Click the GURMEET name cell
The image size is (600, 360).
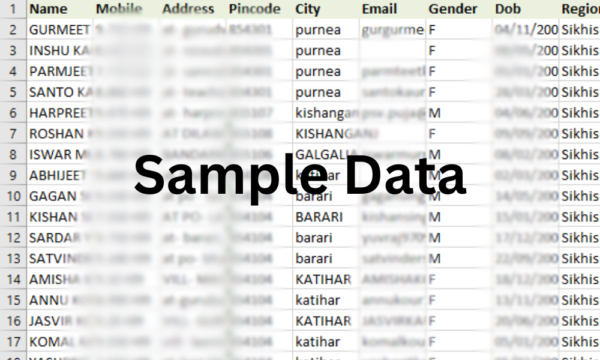pos(60,29)
